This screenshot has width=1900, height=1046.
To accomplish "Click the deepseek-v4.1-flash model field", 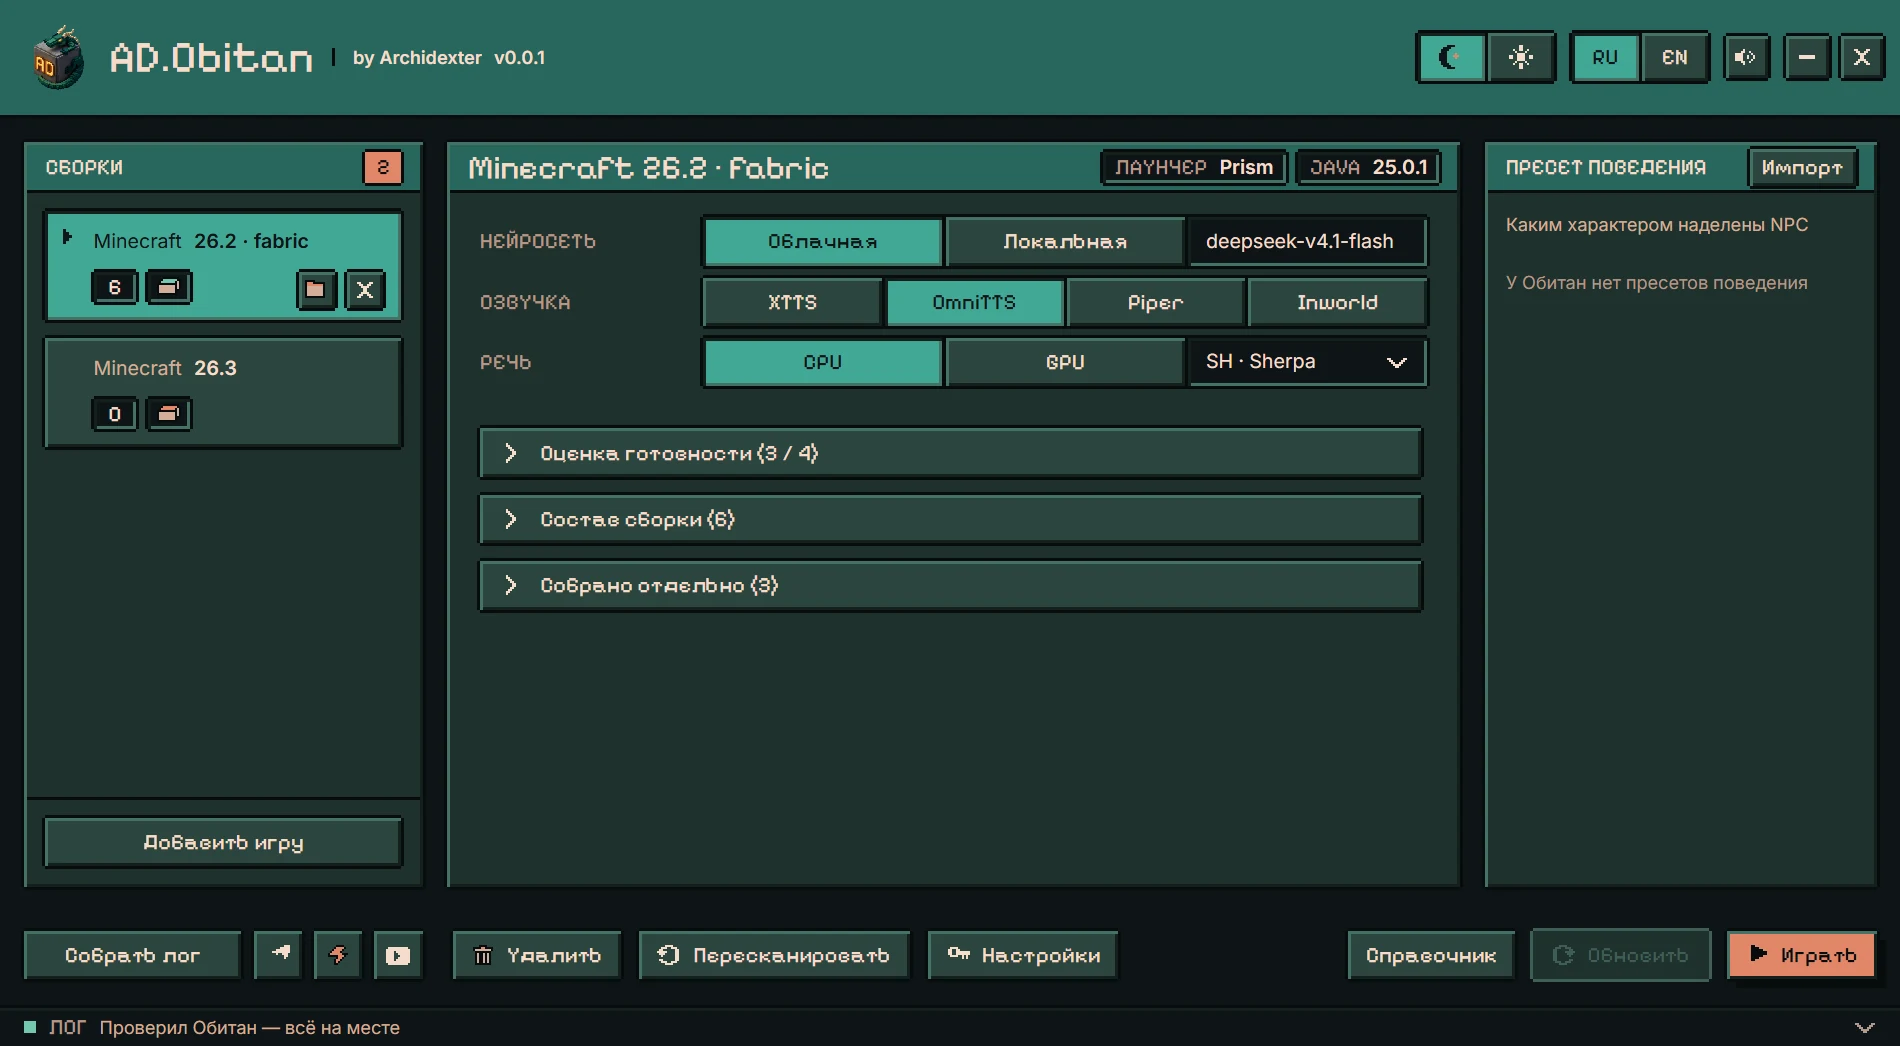I will 1306,241.
